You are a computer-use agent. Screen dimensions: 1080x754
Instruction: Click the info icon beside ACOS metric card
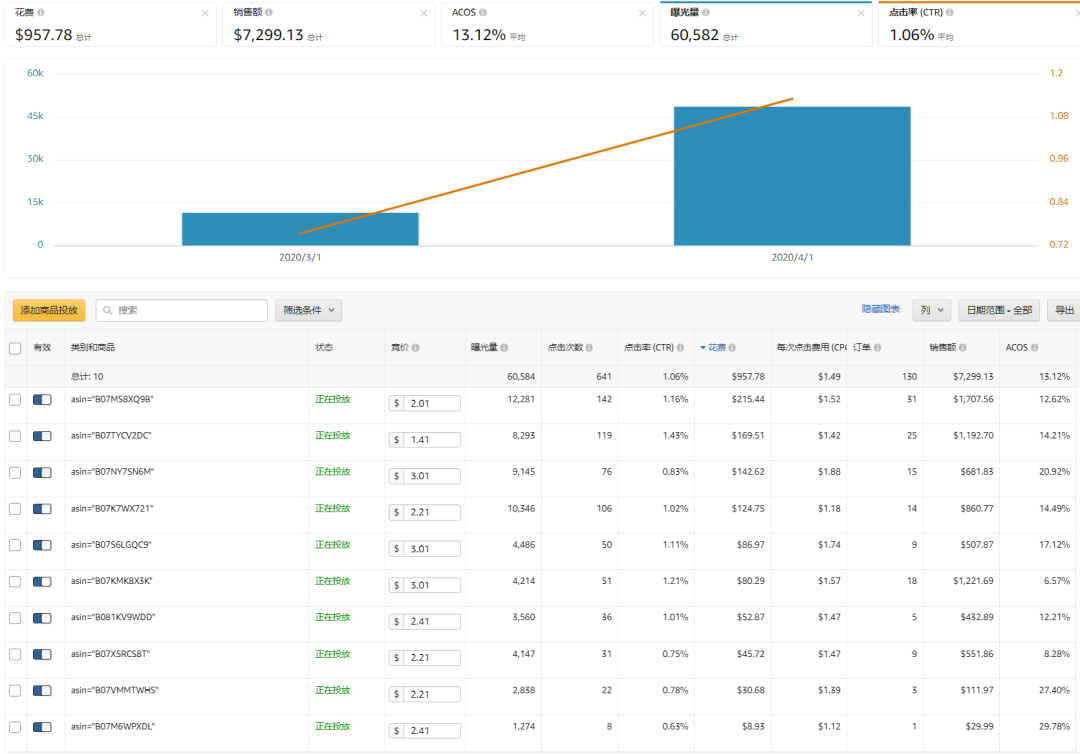483,13
